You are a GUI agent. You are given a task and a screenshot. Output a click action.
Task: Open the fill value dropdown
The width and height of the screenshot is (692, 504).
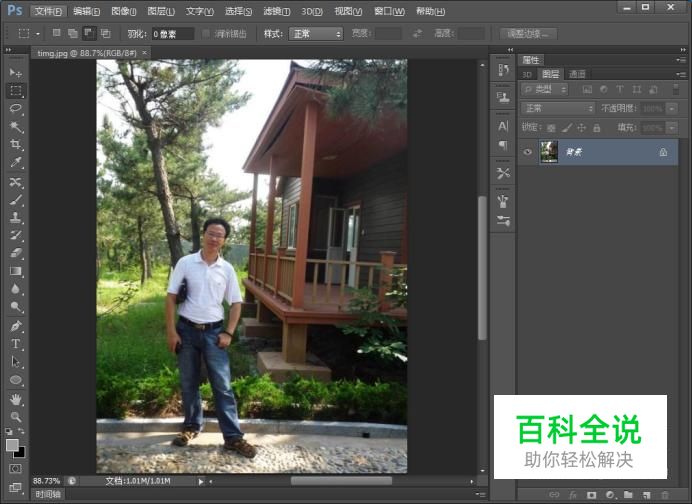click(x=672, y=128)
